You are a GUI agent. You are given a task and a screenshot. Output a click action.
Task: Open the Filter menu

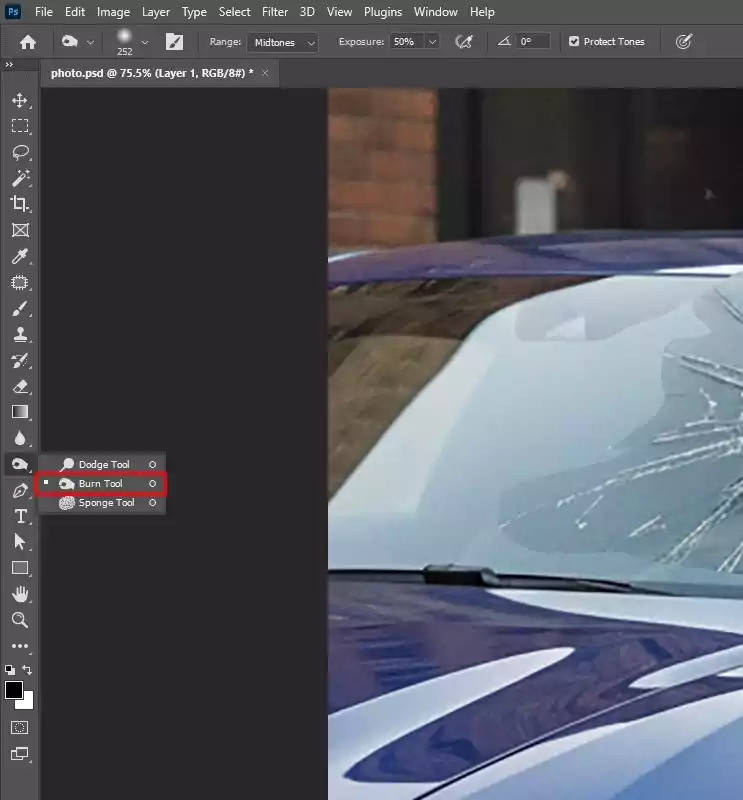tap(274, 12)
